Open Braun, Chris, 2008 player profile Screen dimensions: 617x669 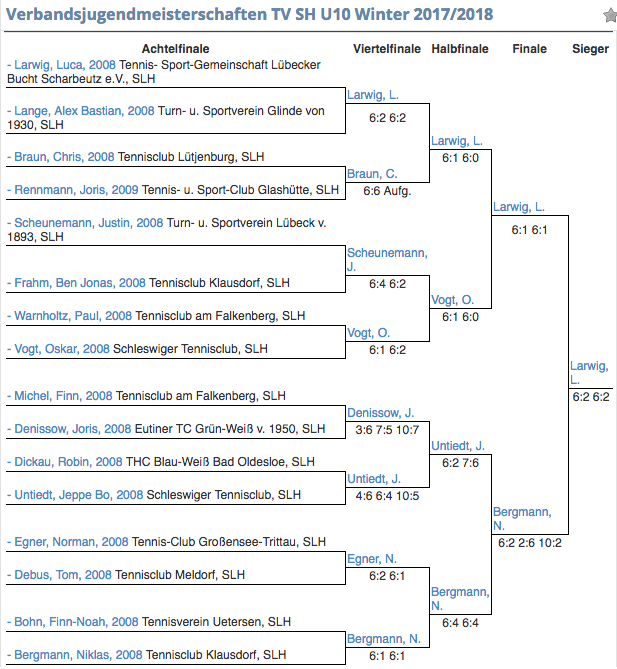click(64, 157)
